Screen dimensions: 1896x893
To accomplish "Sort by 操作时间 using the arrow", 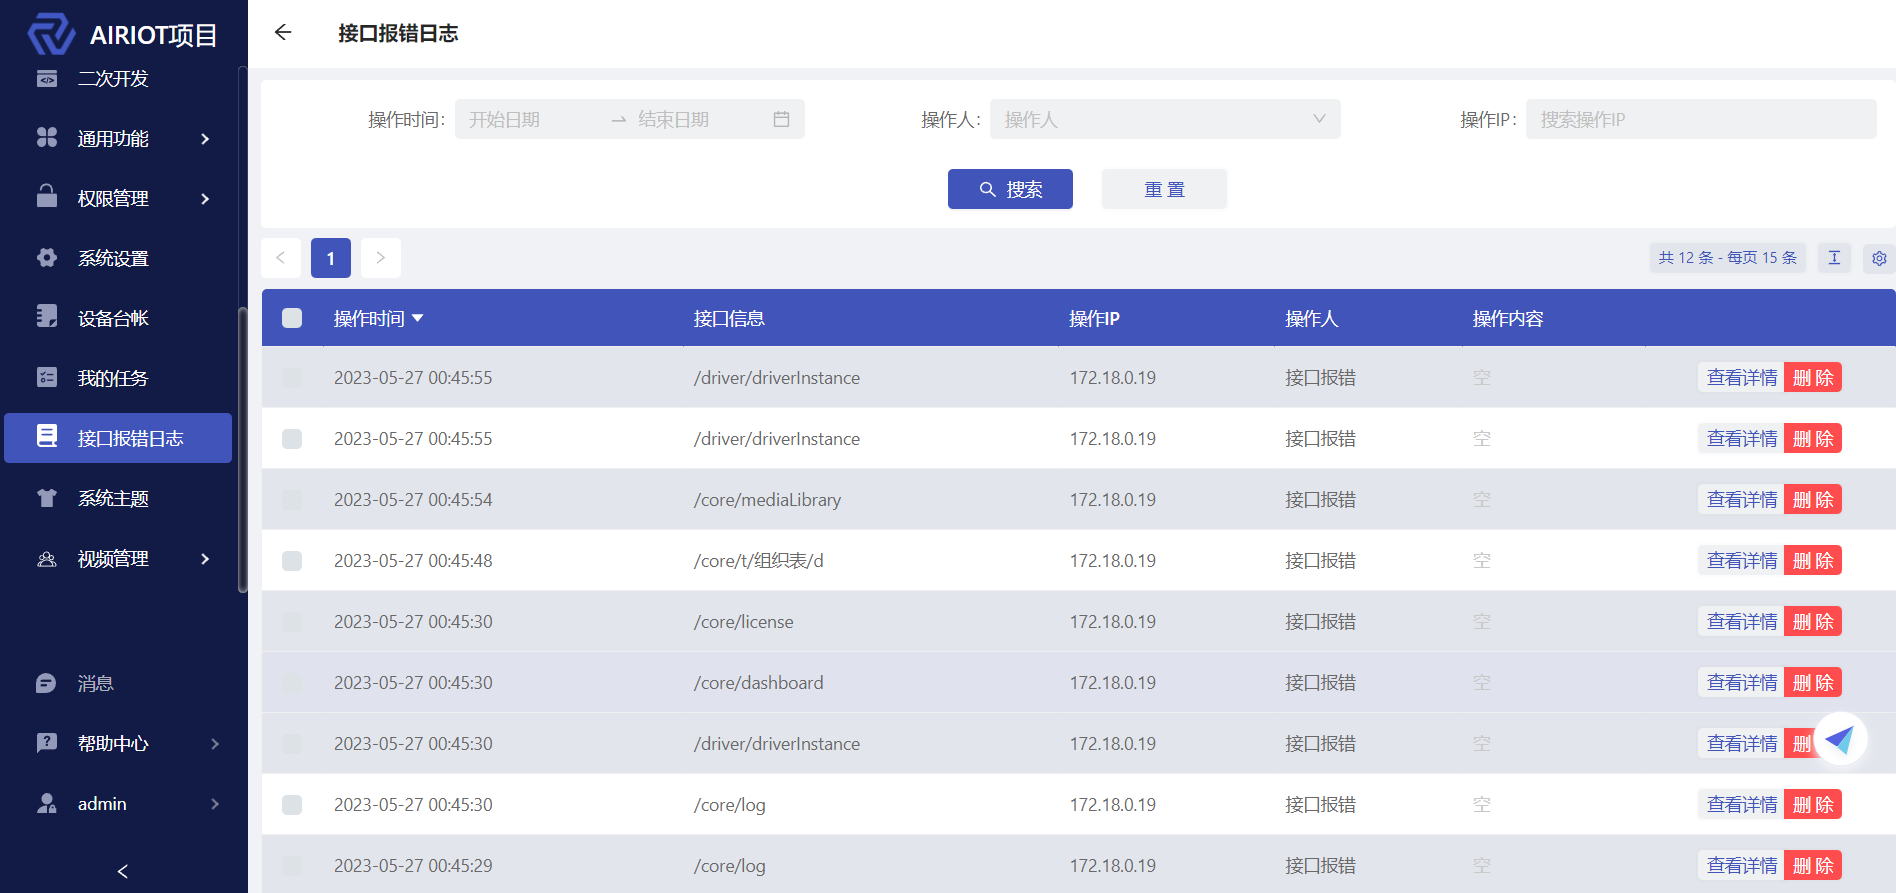I will [x=418, y=318].
